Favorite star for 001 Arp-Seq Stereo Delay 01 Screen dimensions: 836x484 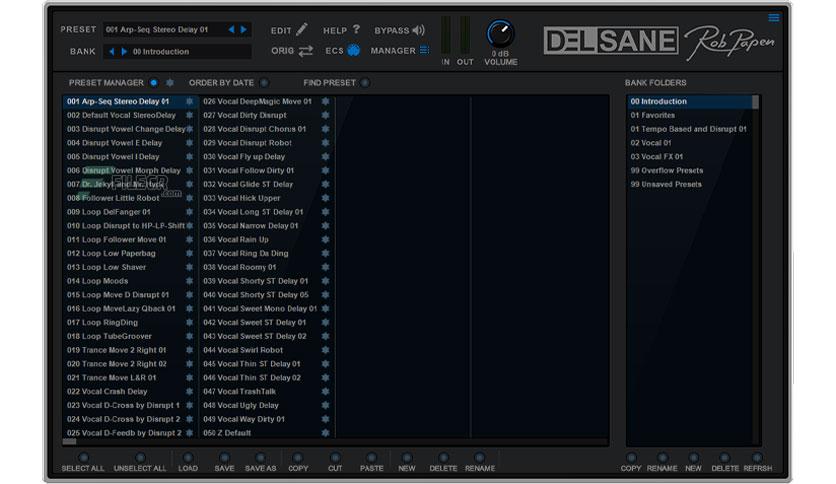click(x=189, y=101)
